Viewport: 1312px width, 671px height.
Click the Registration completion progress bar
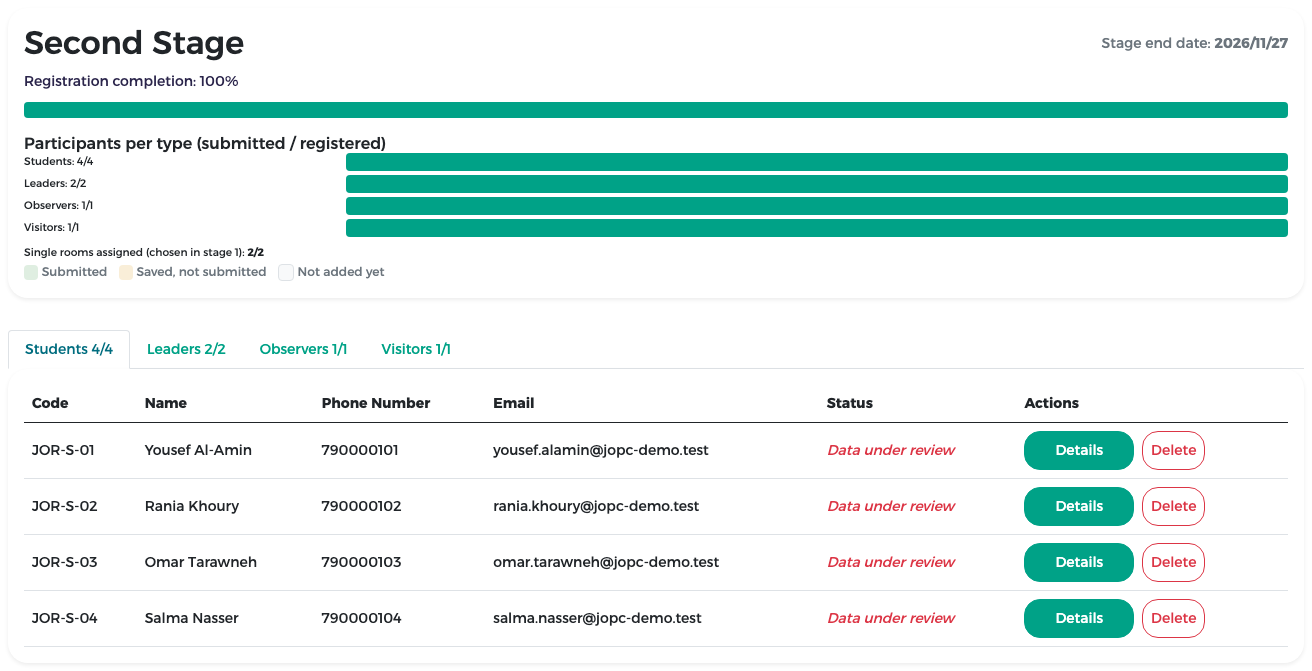(656, 110)
